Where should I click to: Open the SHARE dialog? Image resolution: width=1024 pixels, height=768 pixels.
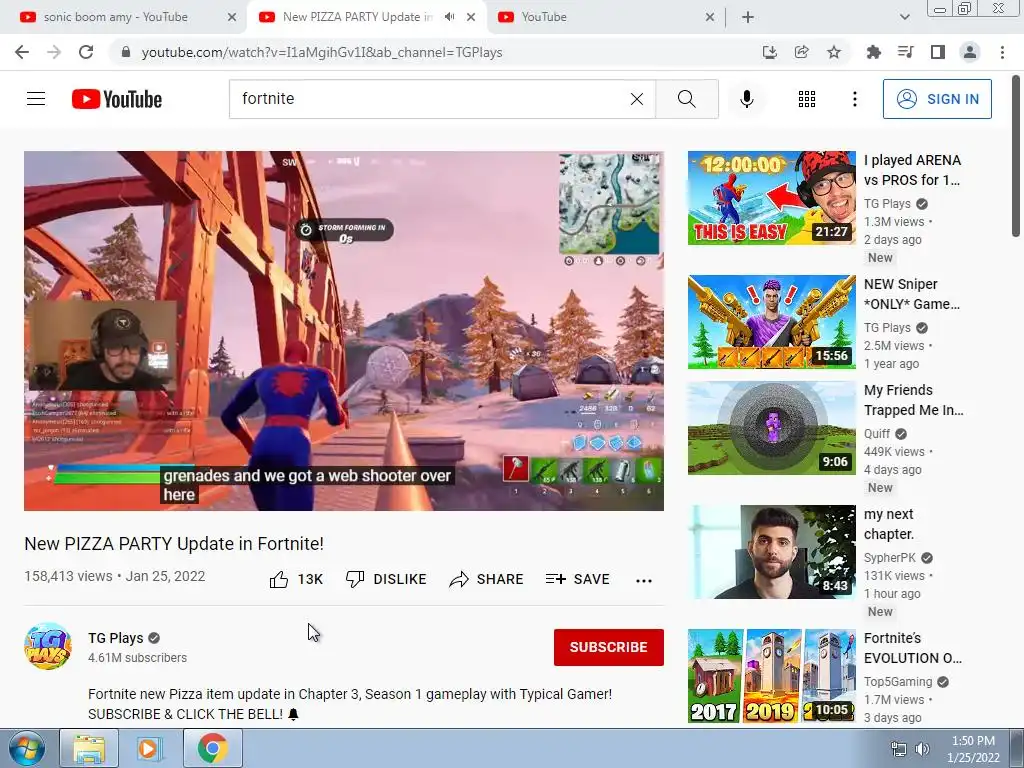[x=486, y=579]
